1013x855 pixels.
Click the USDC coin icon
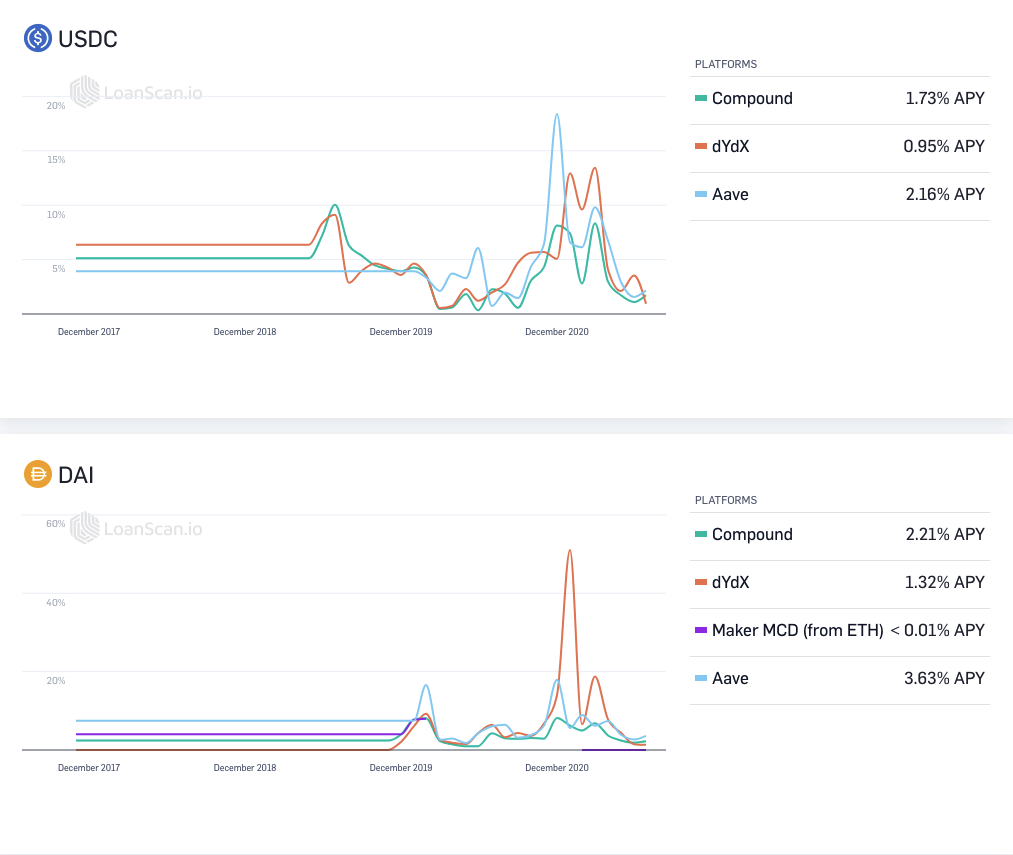tap(37, 38)
